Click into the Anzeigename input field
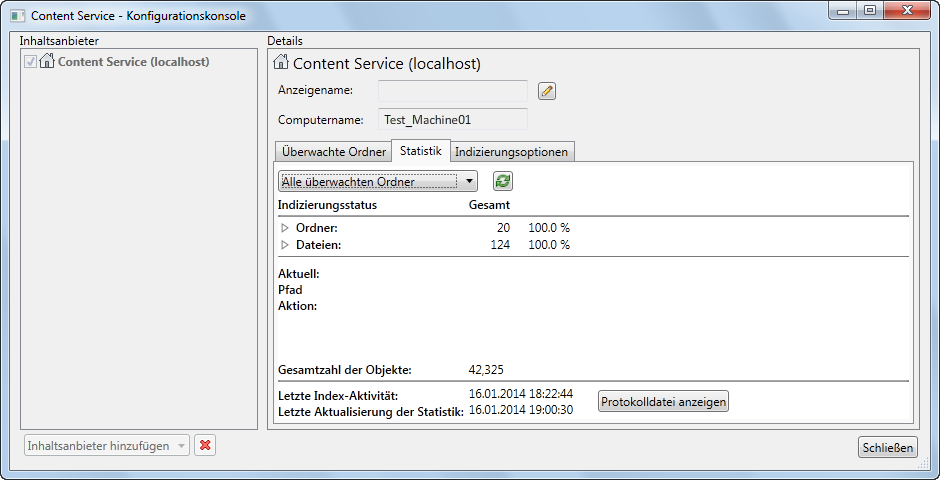 453,91
